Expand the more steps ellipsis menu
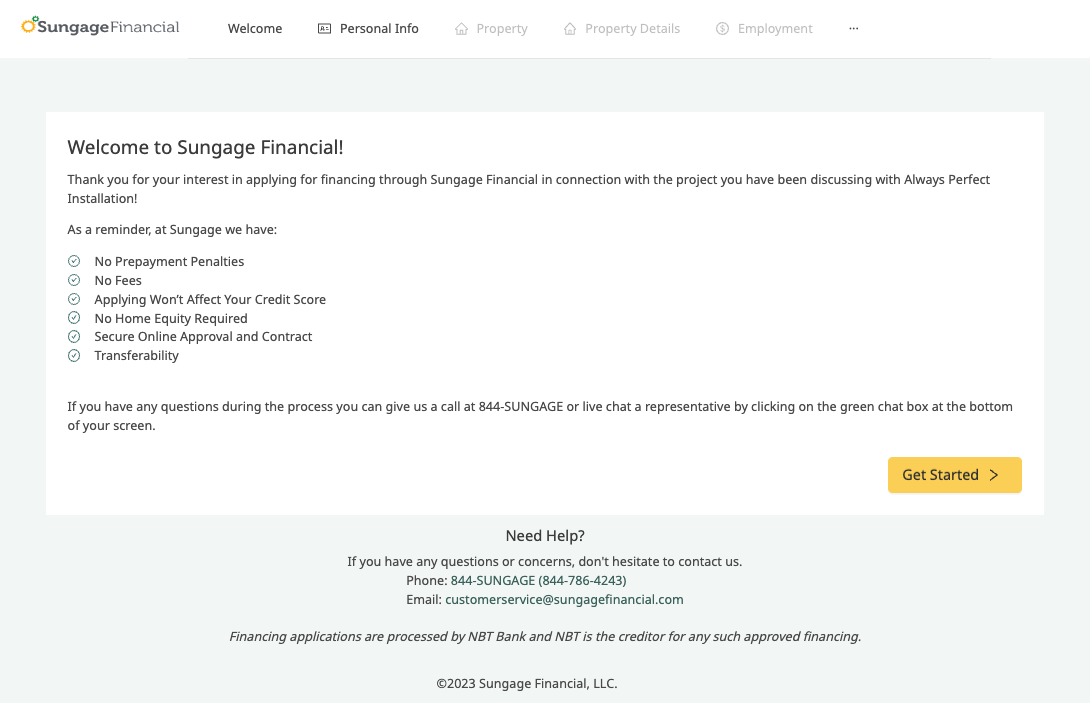This screenshot has height=703, width=1090. pos(853,29)
